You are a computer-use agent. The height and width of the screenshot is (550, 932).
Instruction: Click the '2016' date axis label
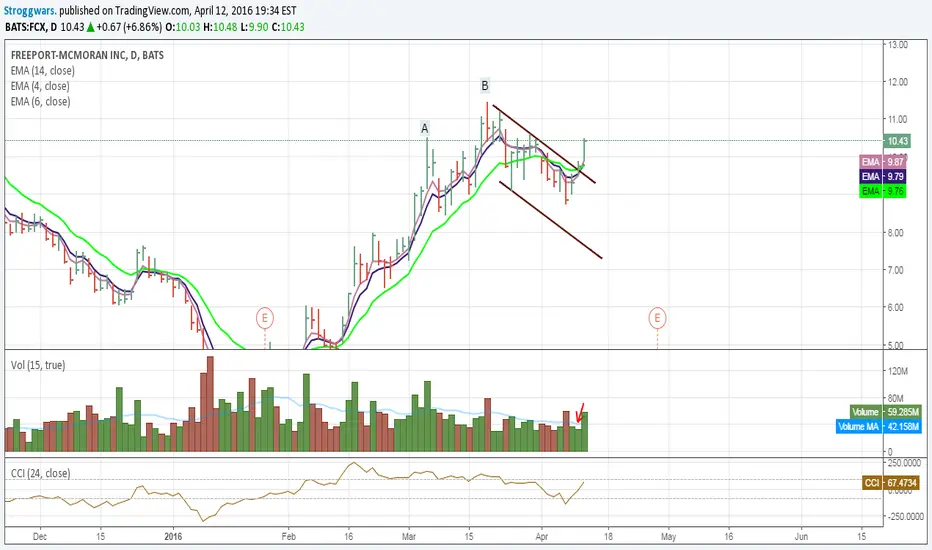click(x=173, y=536)
